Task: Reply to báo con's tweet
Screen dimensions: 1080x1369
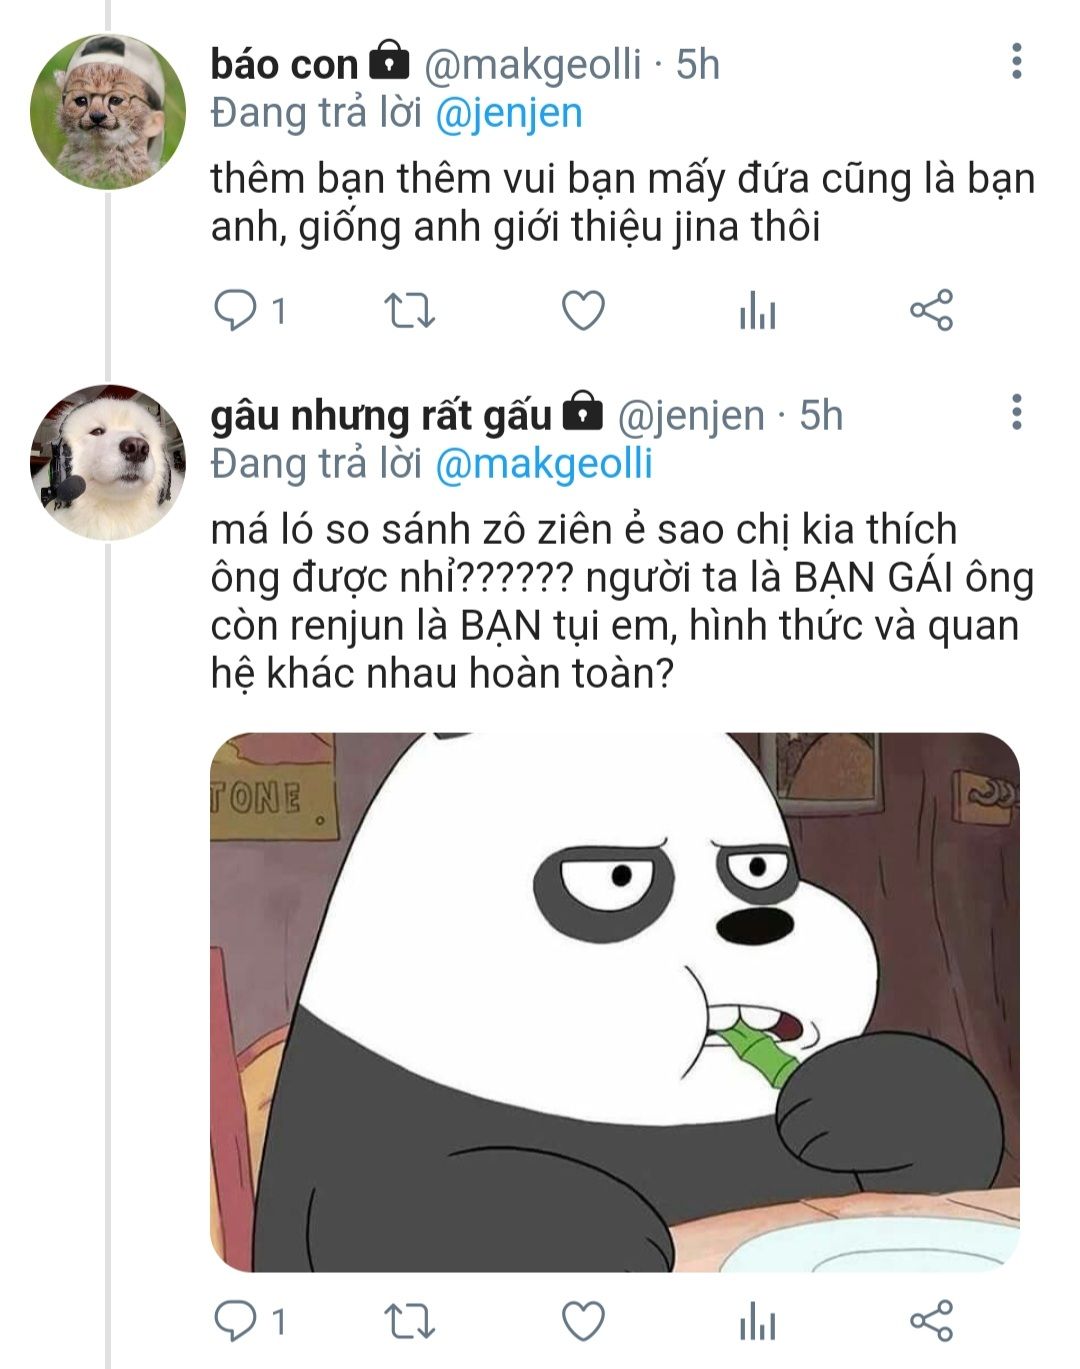Action: tap(236, 311)
